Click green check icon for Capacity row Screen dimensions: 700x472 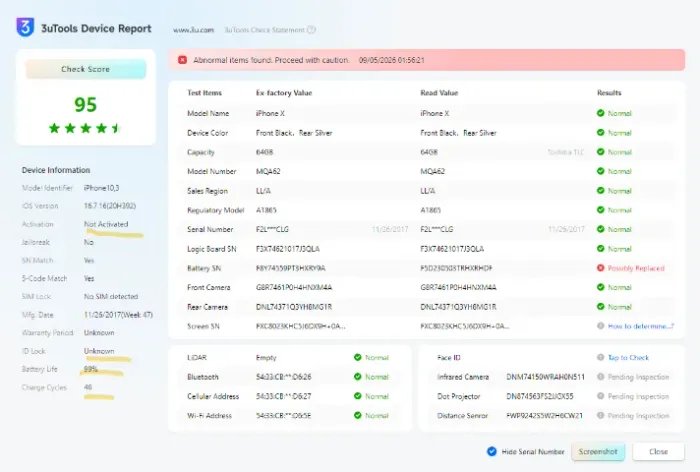coord(600,152)
